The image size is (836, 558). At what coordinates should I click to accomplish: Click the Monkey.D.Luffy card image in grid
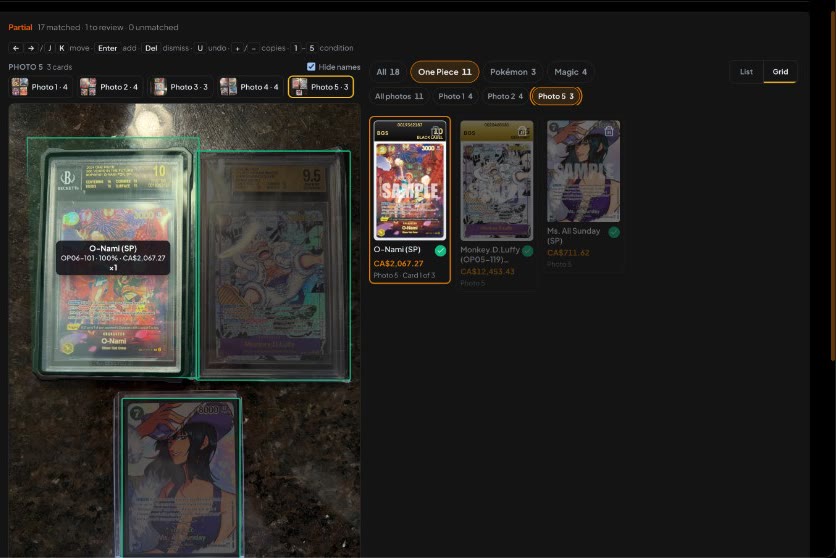click(x=496, y=181)
